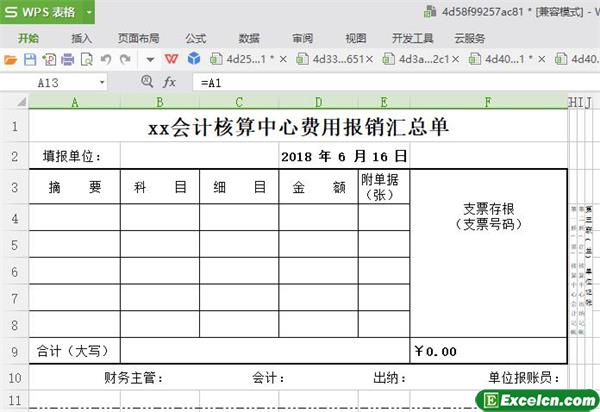Select row 1 header
The image size is (600, 412).
click(x=15, y=126)
